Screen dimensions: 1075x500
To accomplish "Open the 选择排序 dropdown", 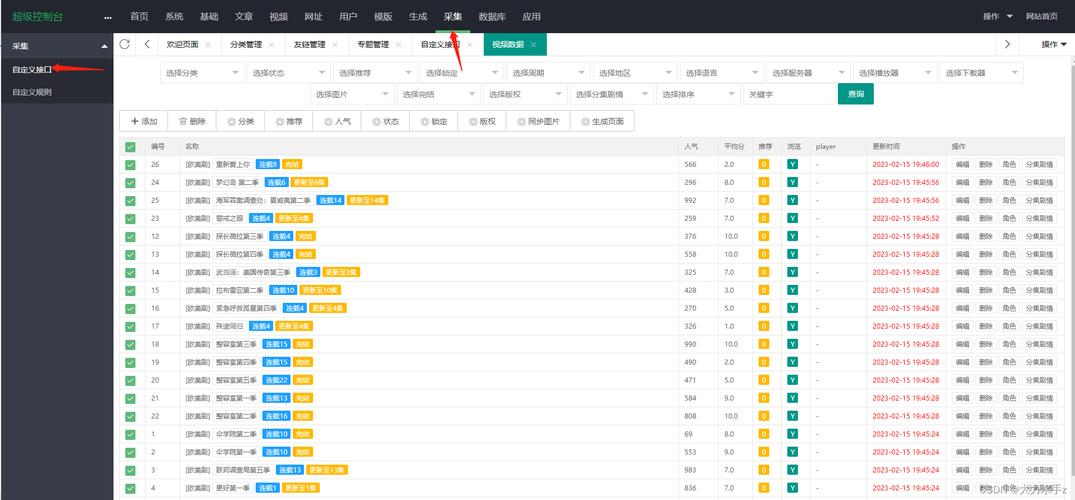I will (698, 94).
